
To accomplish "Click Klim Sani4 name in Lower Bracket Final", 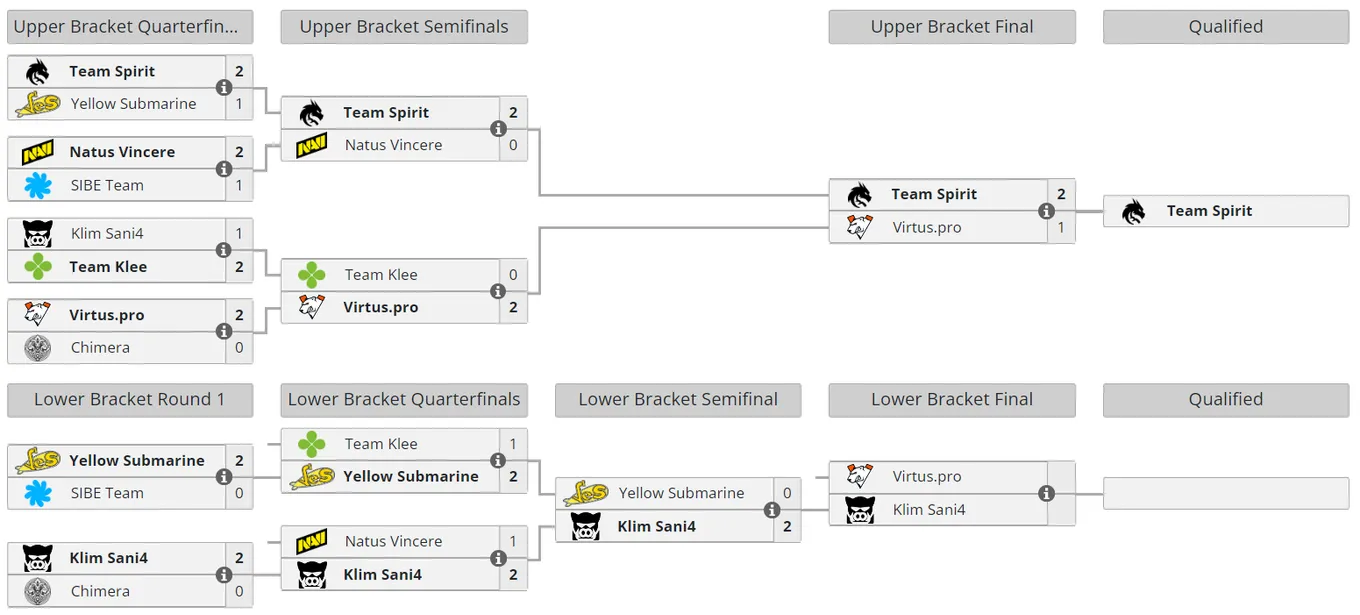I will tap(929, 510).
